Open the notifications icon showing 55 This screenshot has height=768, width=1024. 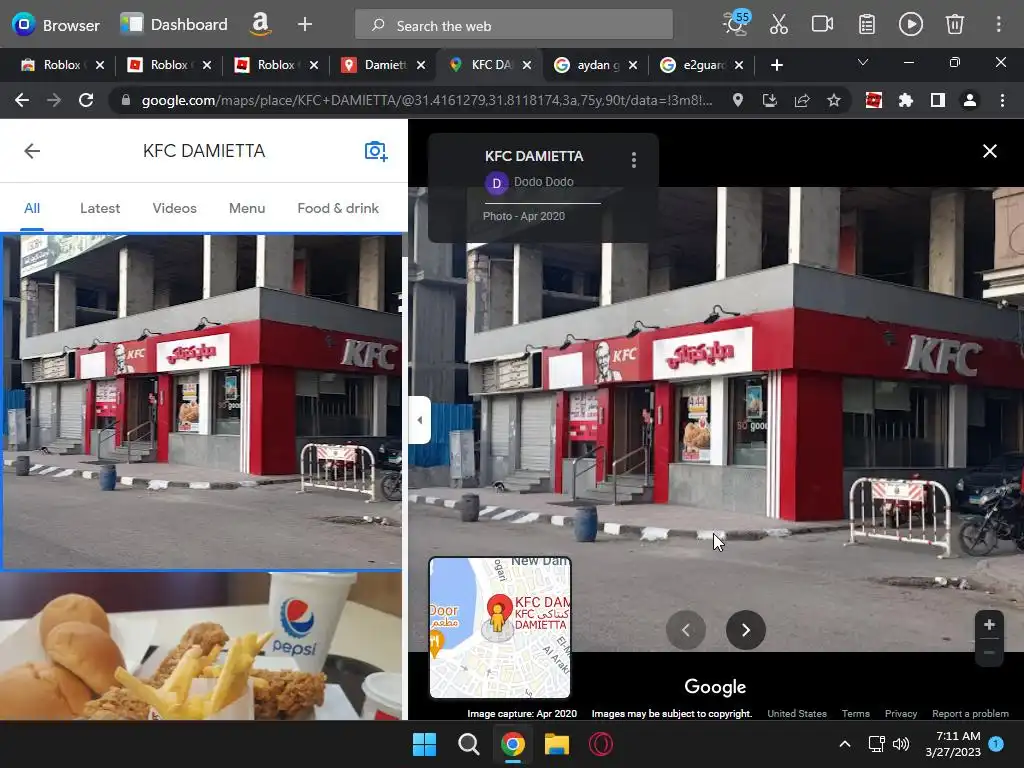click(x=737, y=24)
